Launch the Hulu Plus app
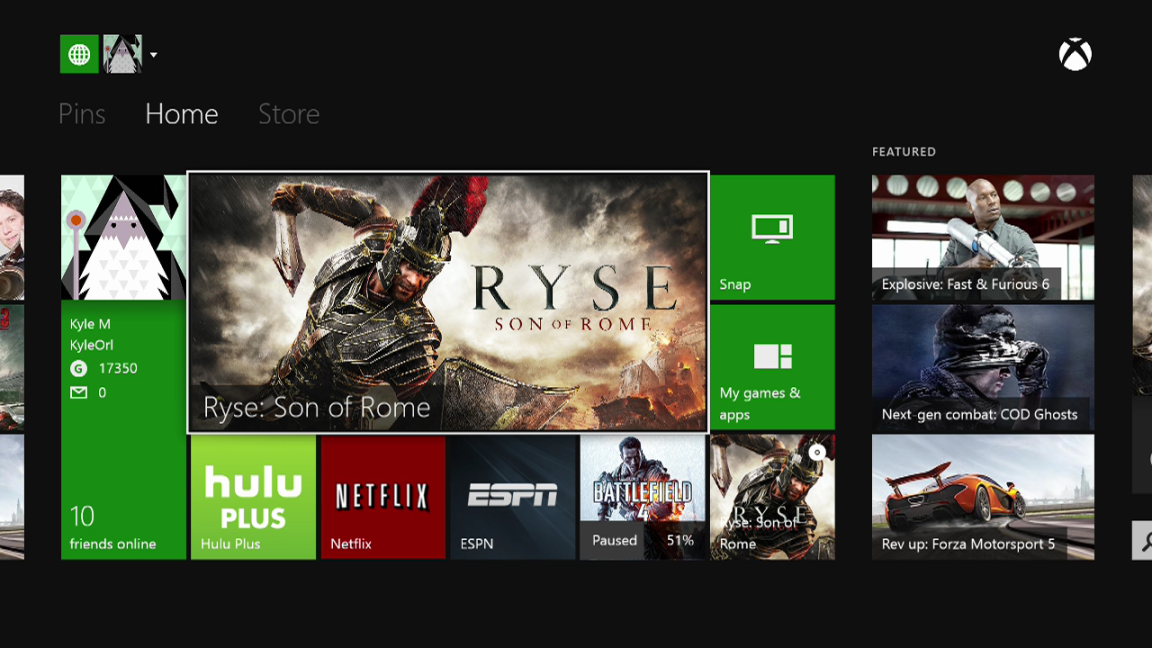This screenshot has width=1152, height=648. click(252, 497)
